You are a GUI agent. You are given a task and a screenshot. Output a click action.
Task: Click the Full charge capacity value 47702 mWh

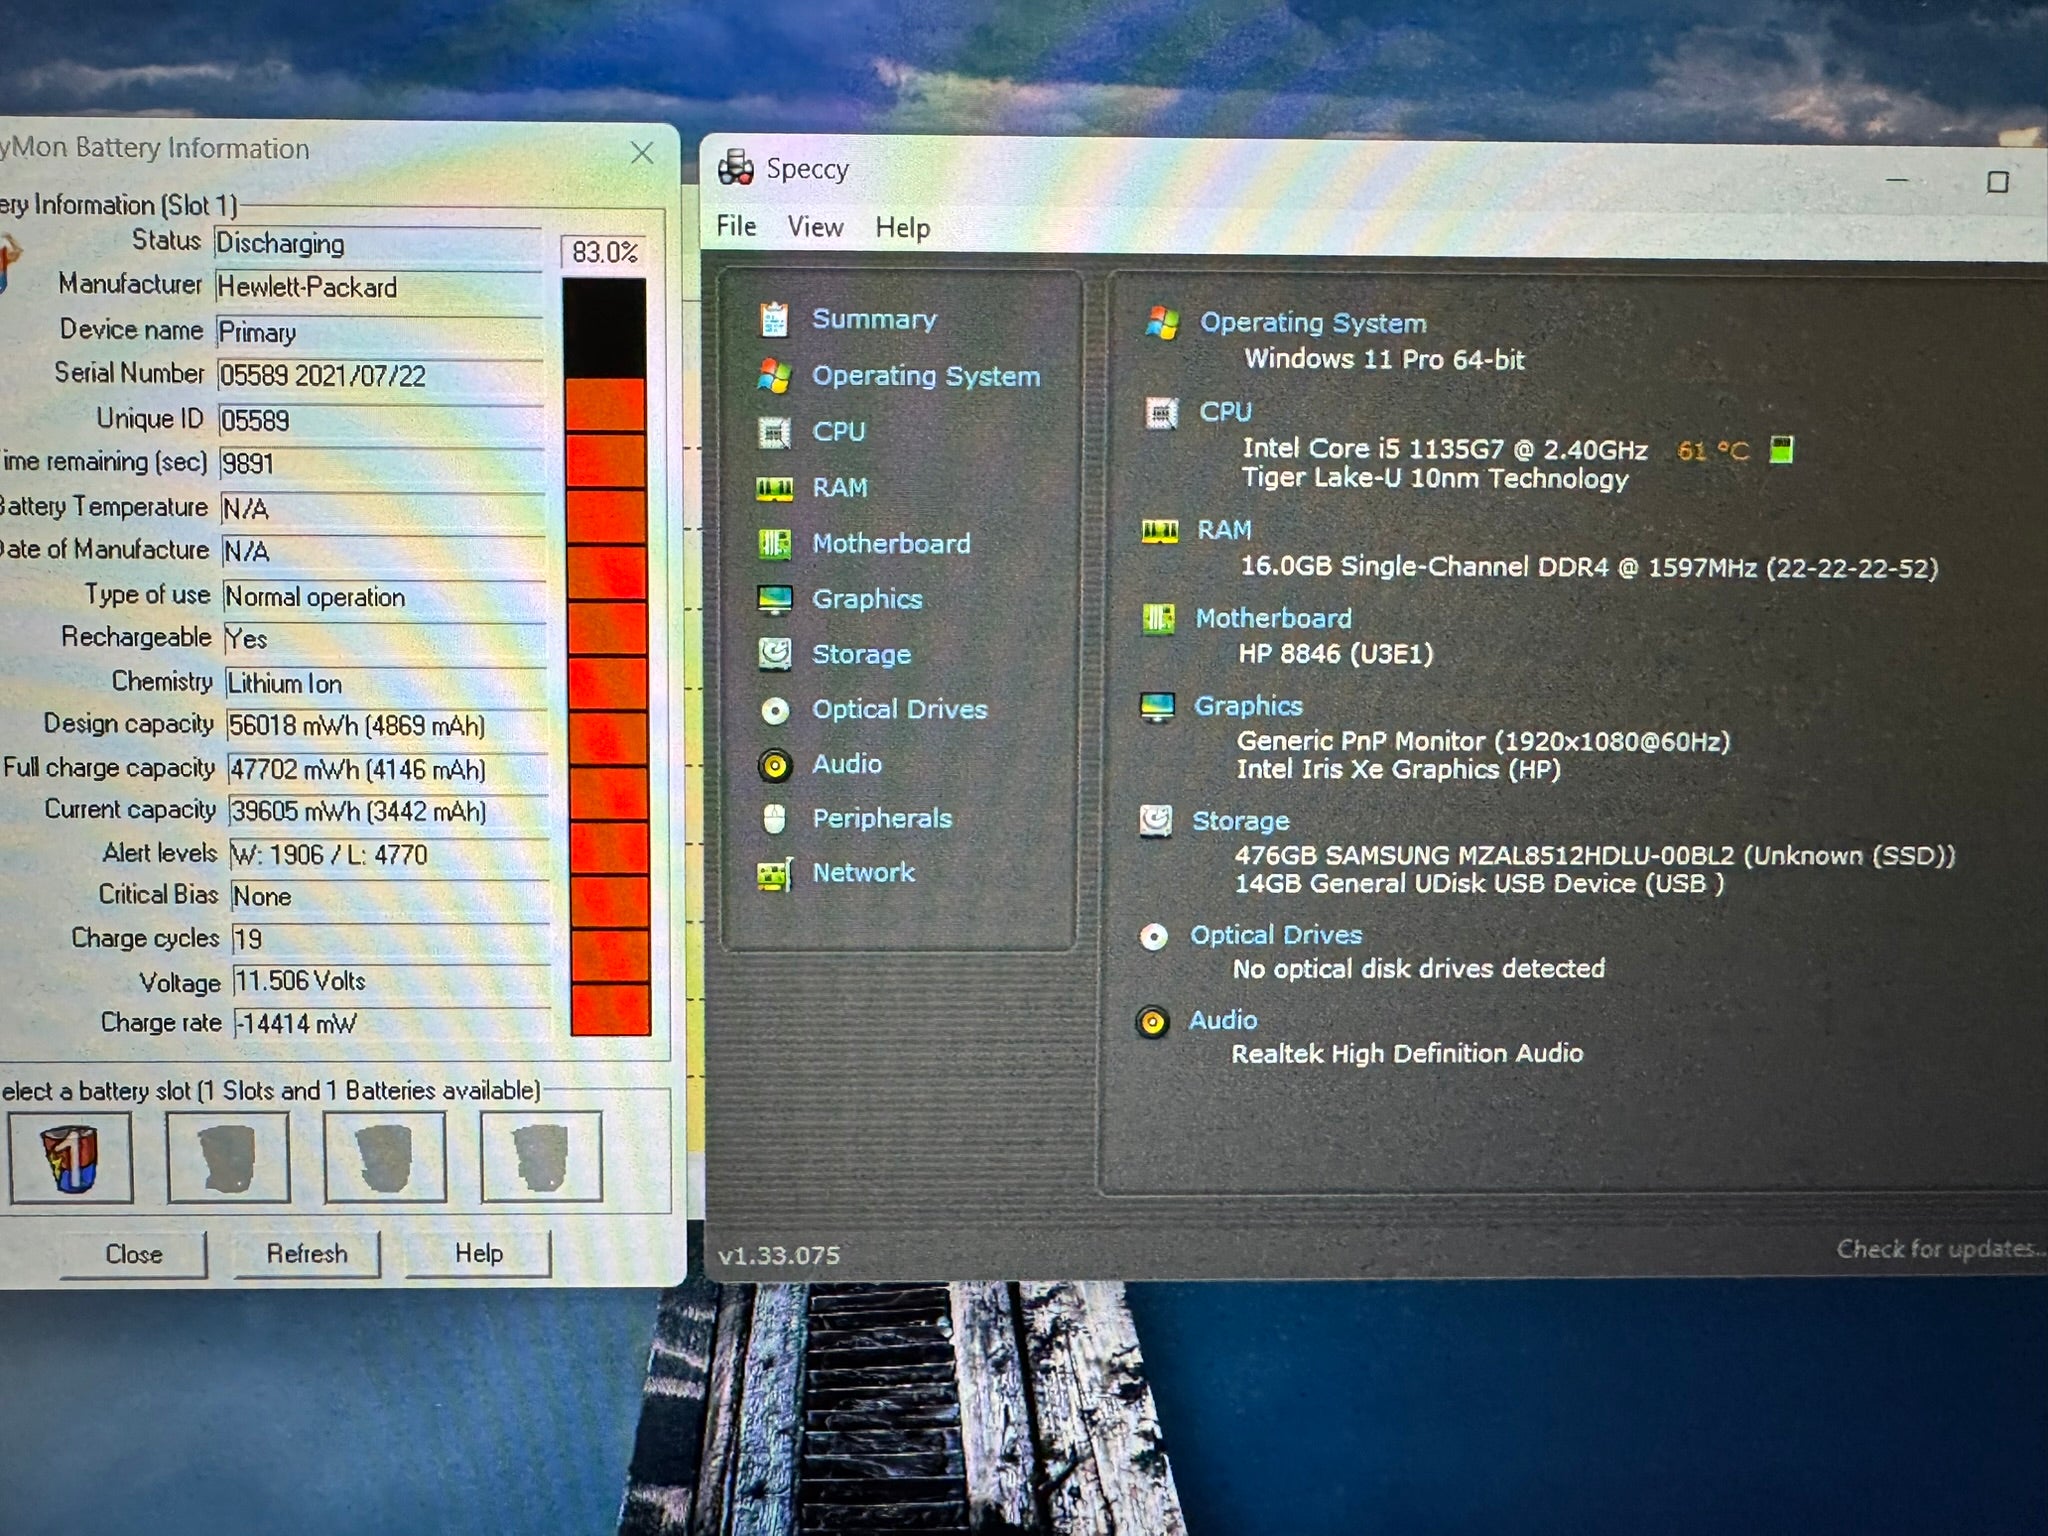(x=387, y=770)
